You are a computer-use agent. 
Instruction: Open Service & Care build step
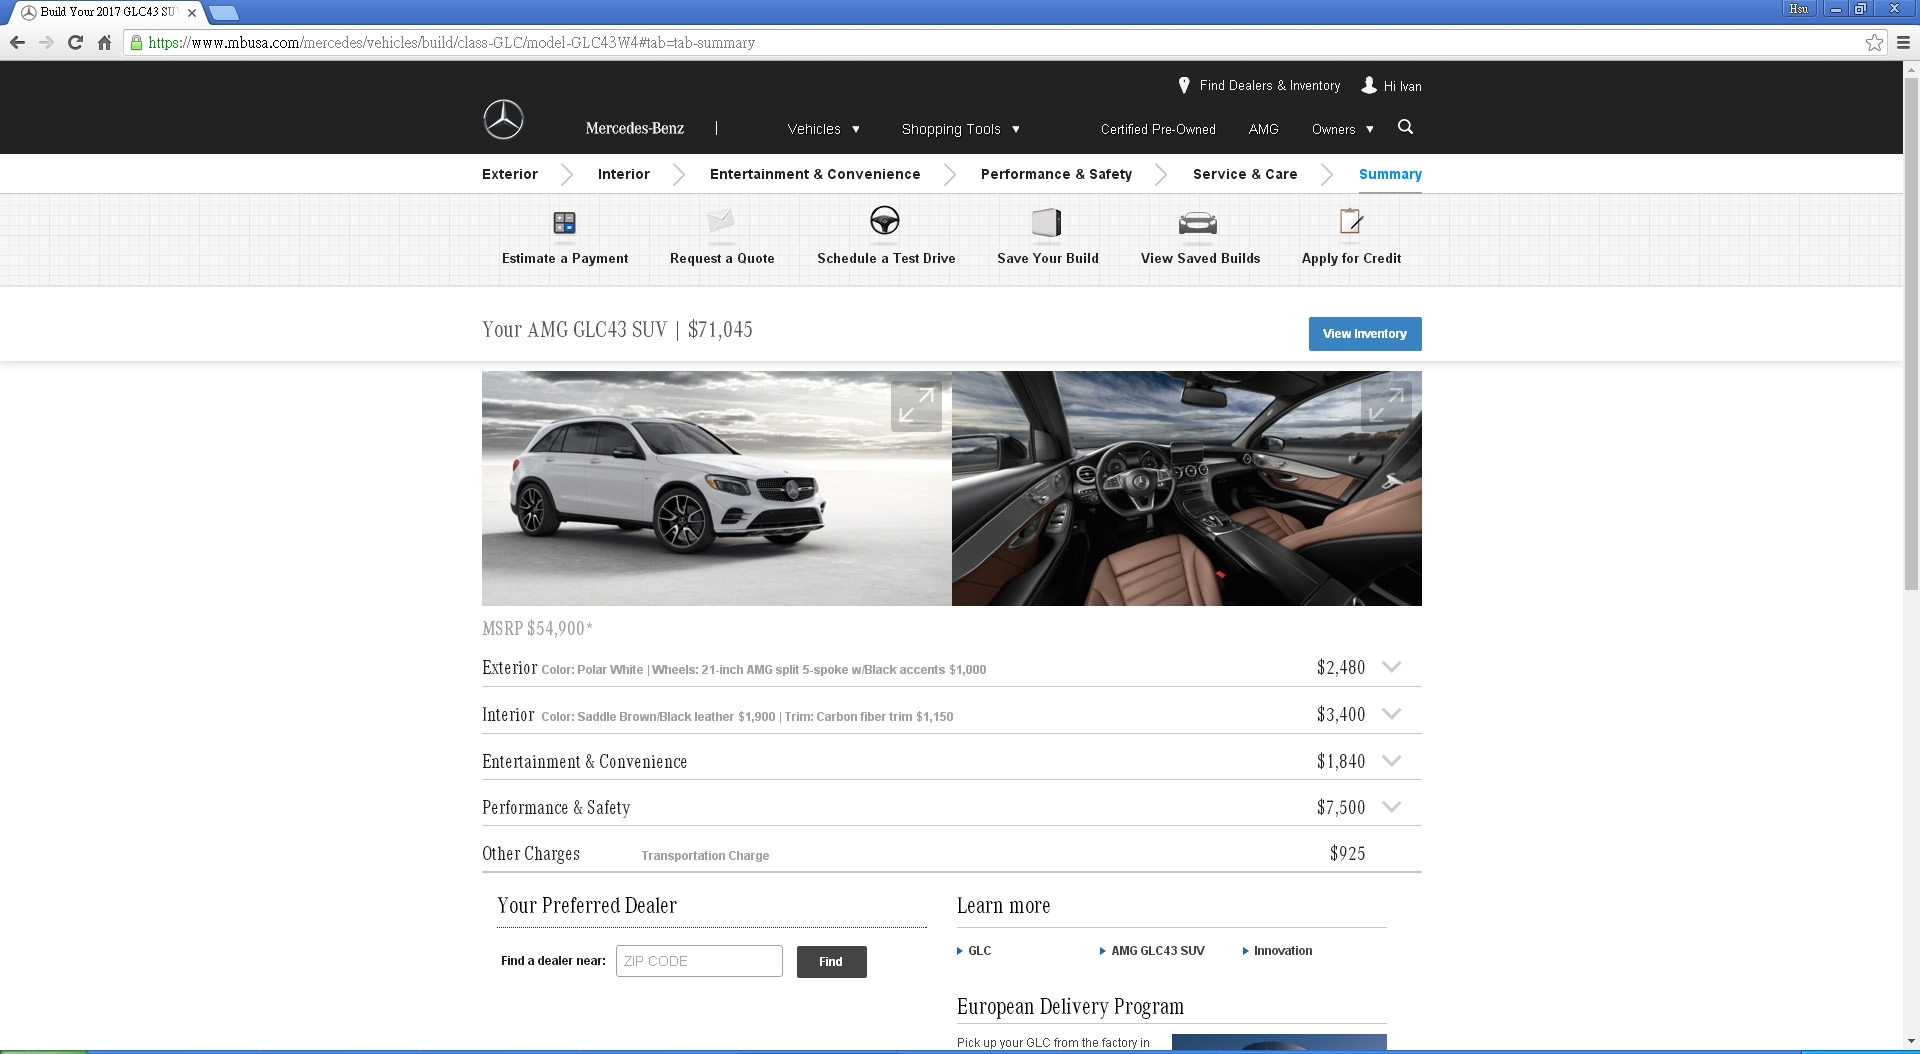click(1245, 174)
